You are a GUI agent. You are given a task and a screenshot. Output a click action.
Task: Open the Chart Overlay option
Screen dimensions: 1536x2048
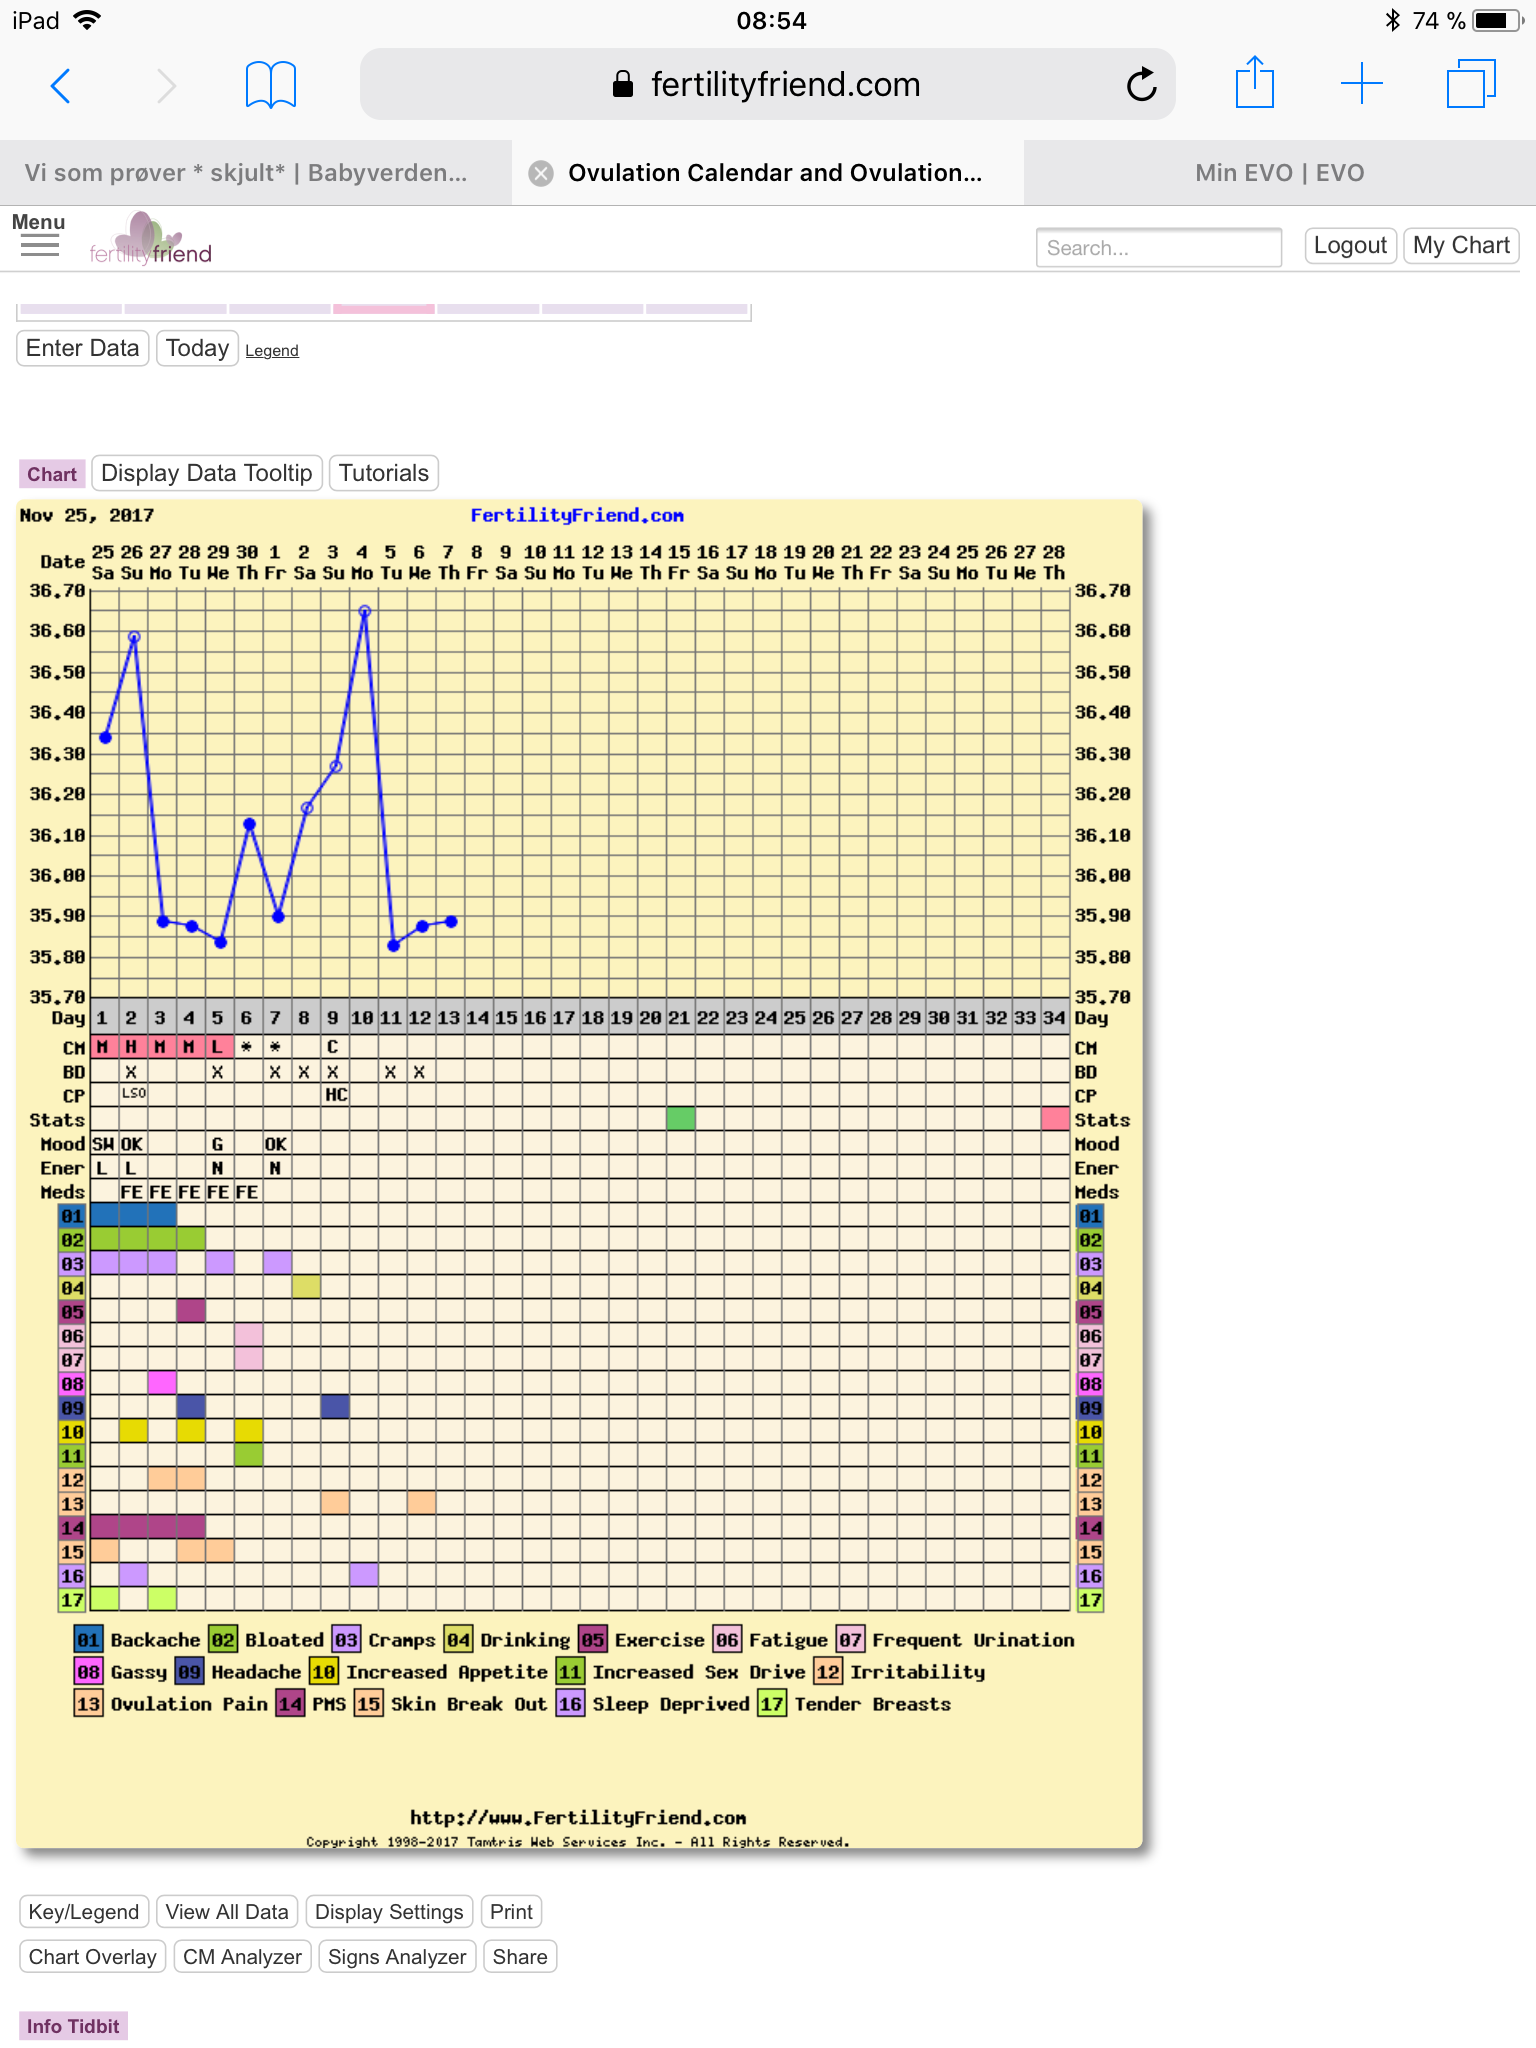click(x=92, y=1957)
